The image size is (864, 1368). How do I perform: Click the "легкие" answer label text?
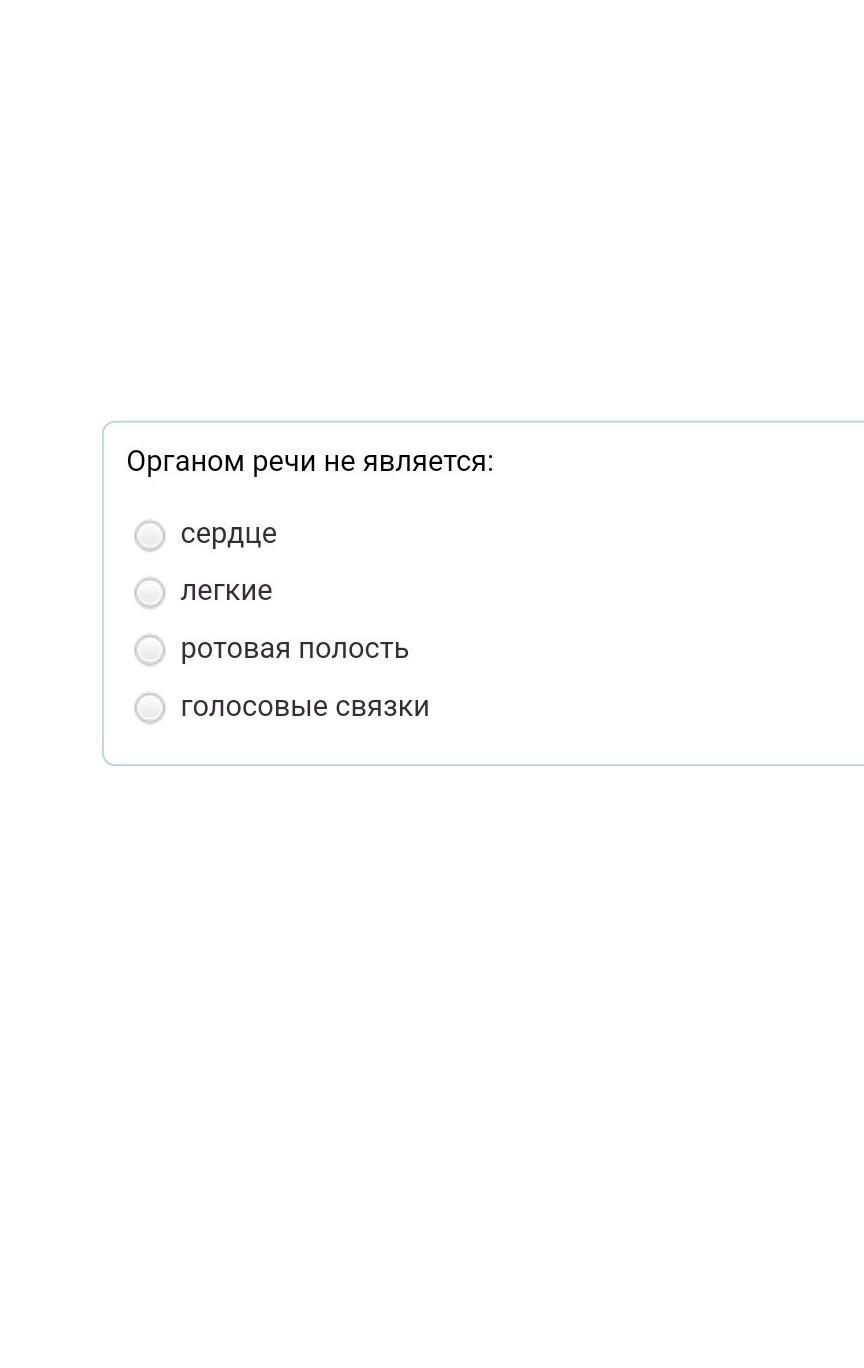(x=226, y=591)
